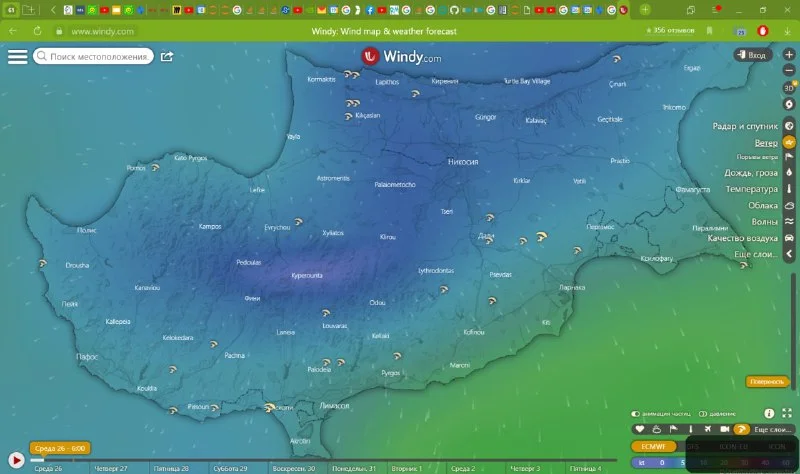800x474 pixels.
Task: Click the 'Вход' login button
Action: [750, 56]
